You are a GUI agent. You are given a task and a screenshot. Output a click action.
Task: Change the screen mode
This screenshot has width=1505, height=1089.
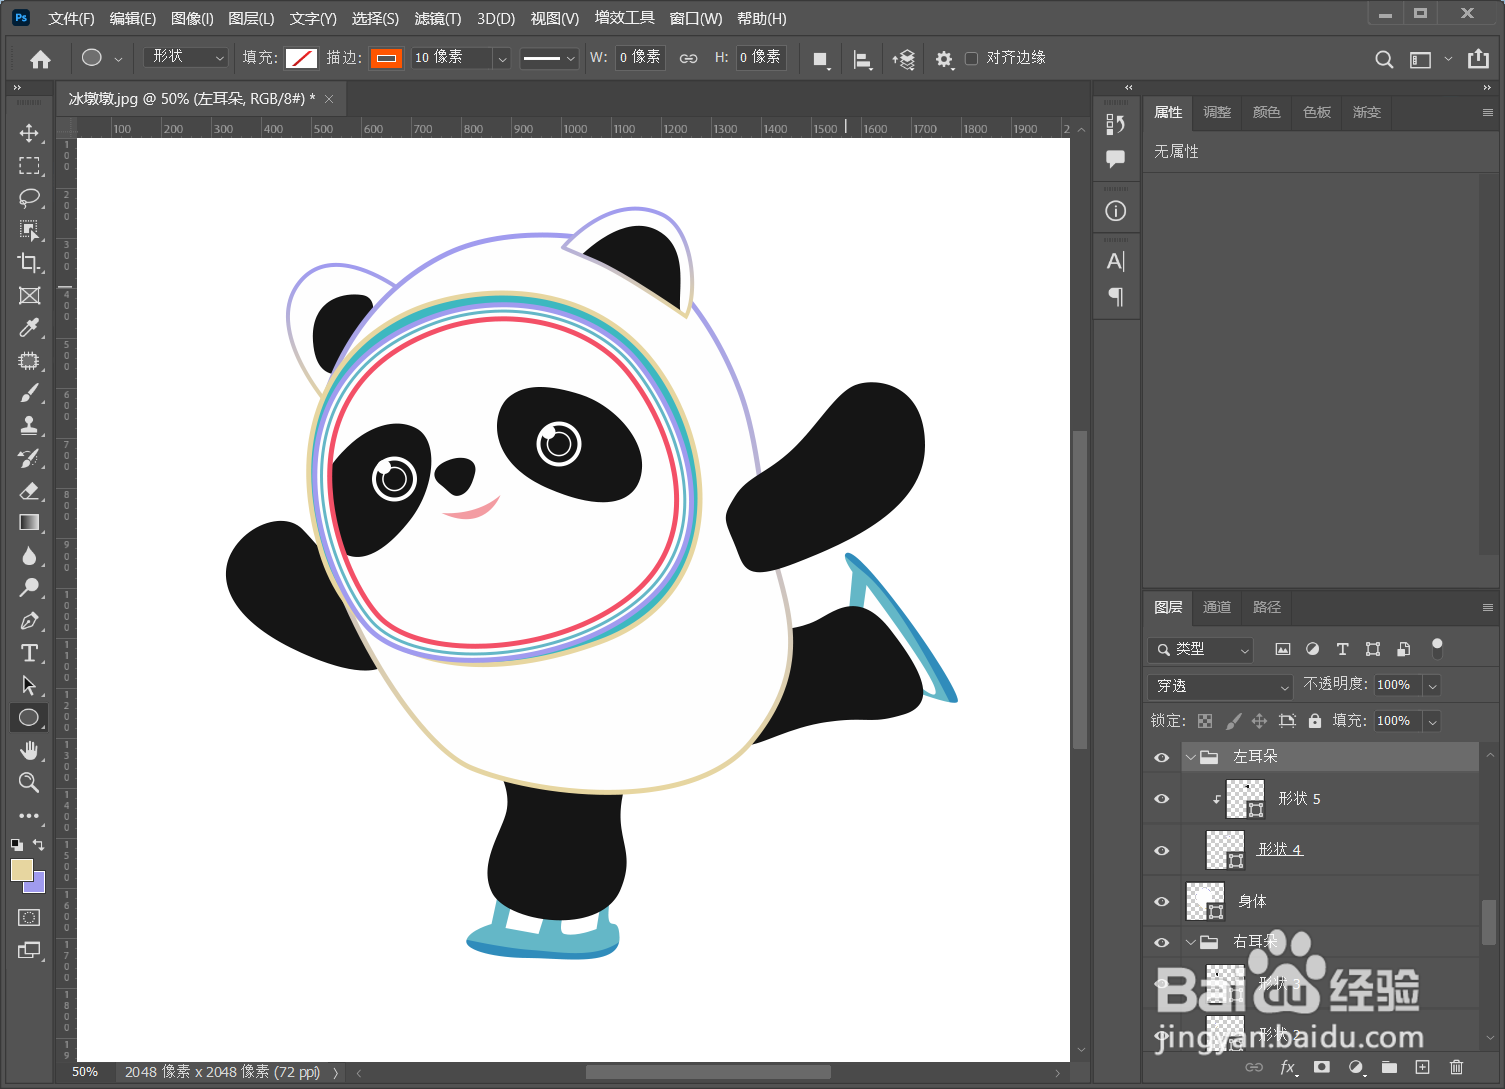[29, 950]
